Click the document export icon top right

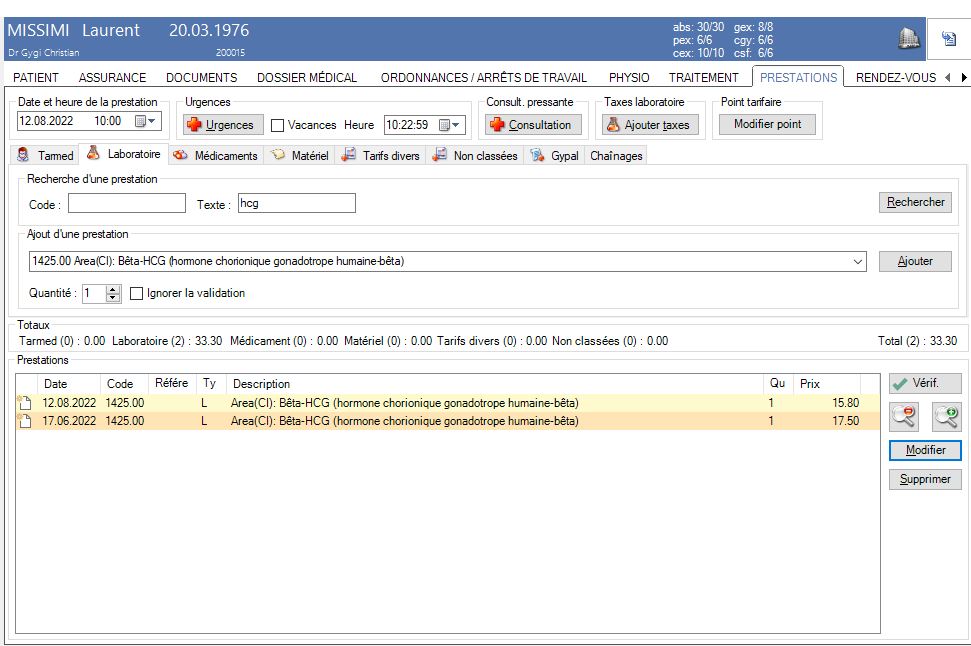coord(948,38)
